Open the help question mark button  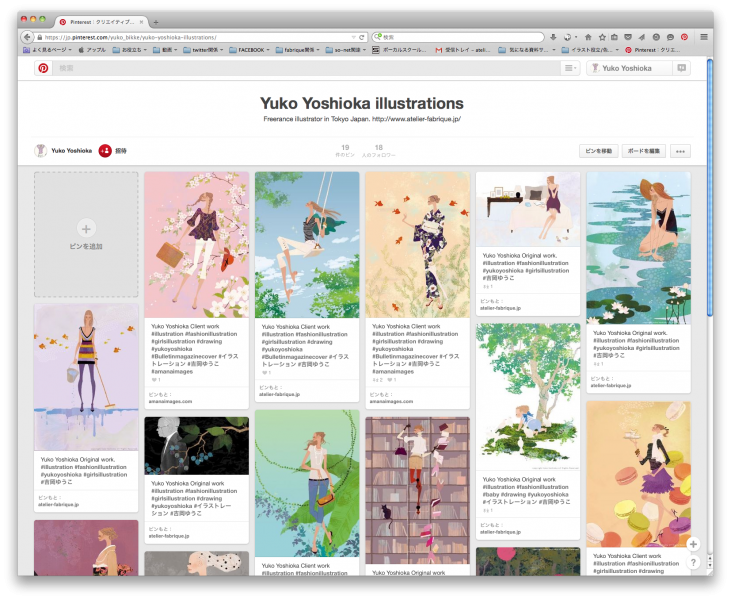coord(693,562)
